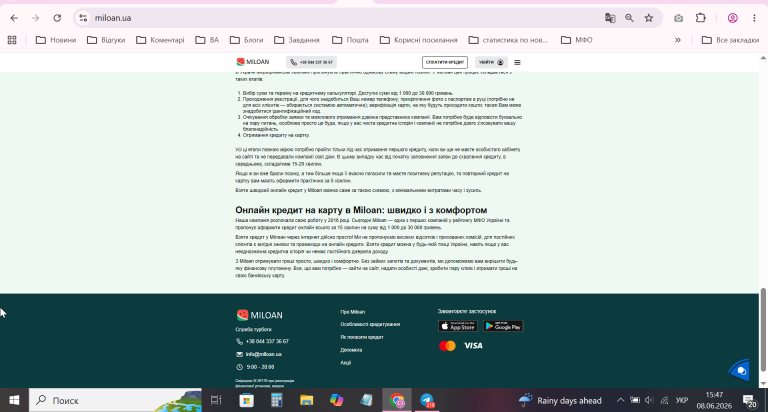This screenshot has width=768, height=412.
Task: Click footer phone number +38 044 337 36 67
Action: 267,341
